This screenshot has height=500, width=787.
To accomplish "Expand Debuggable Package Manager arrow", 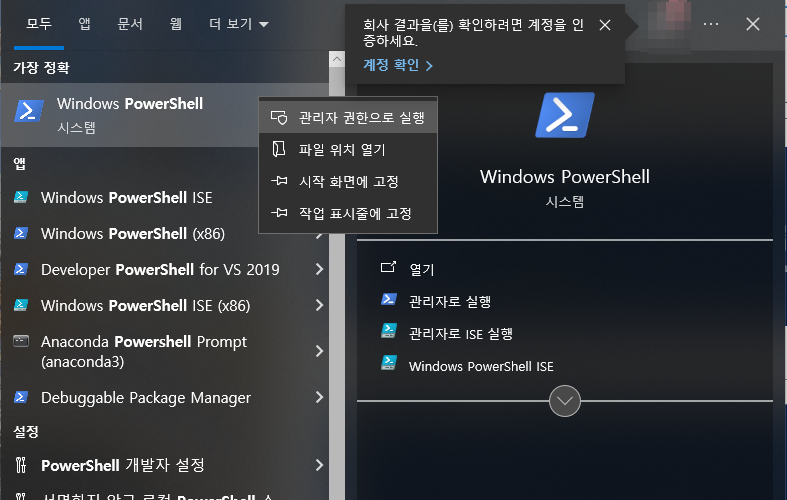I will (x=319, y=397).
